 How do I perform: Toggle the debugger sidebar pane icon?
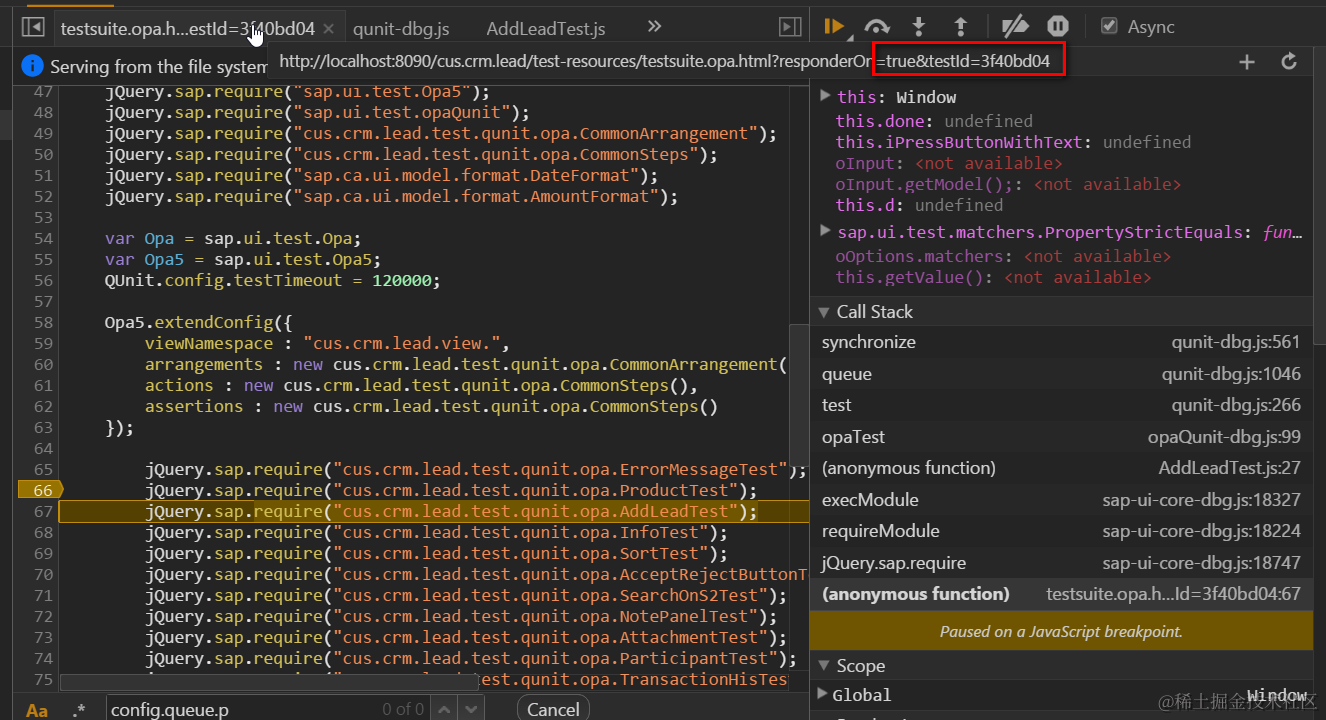click(x=790, y=28)
